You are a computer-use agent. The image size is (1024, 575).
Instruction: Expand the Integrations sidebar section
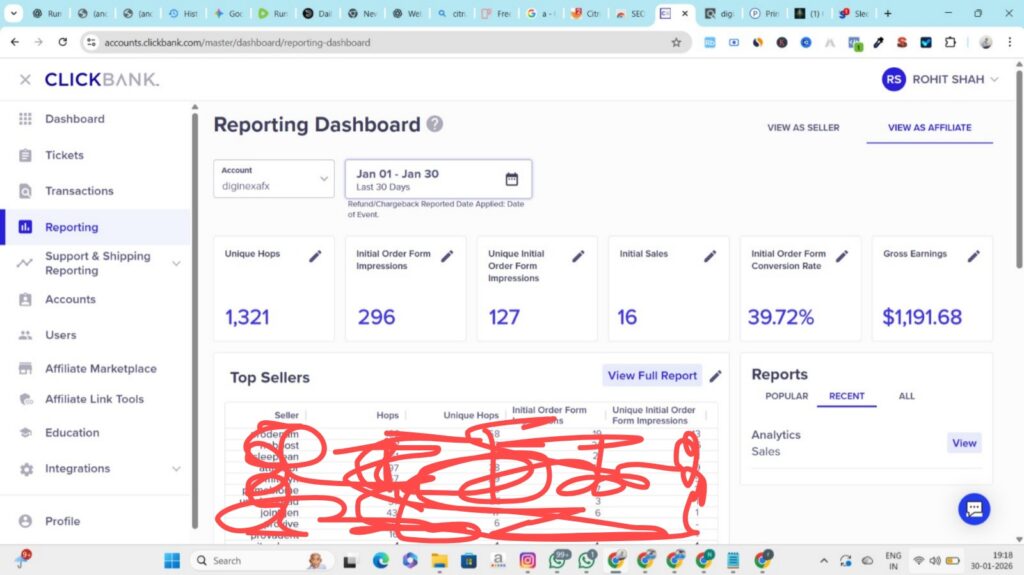[x=176, y=468]
